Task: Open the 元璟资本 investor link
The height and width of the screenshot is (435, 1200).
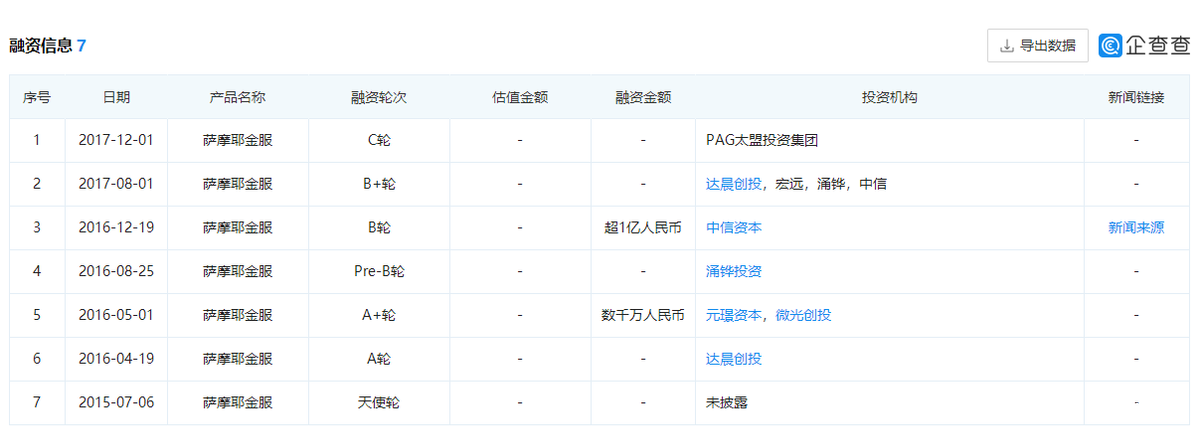Action: click(x=734, y=315)
